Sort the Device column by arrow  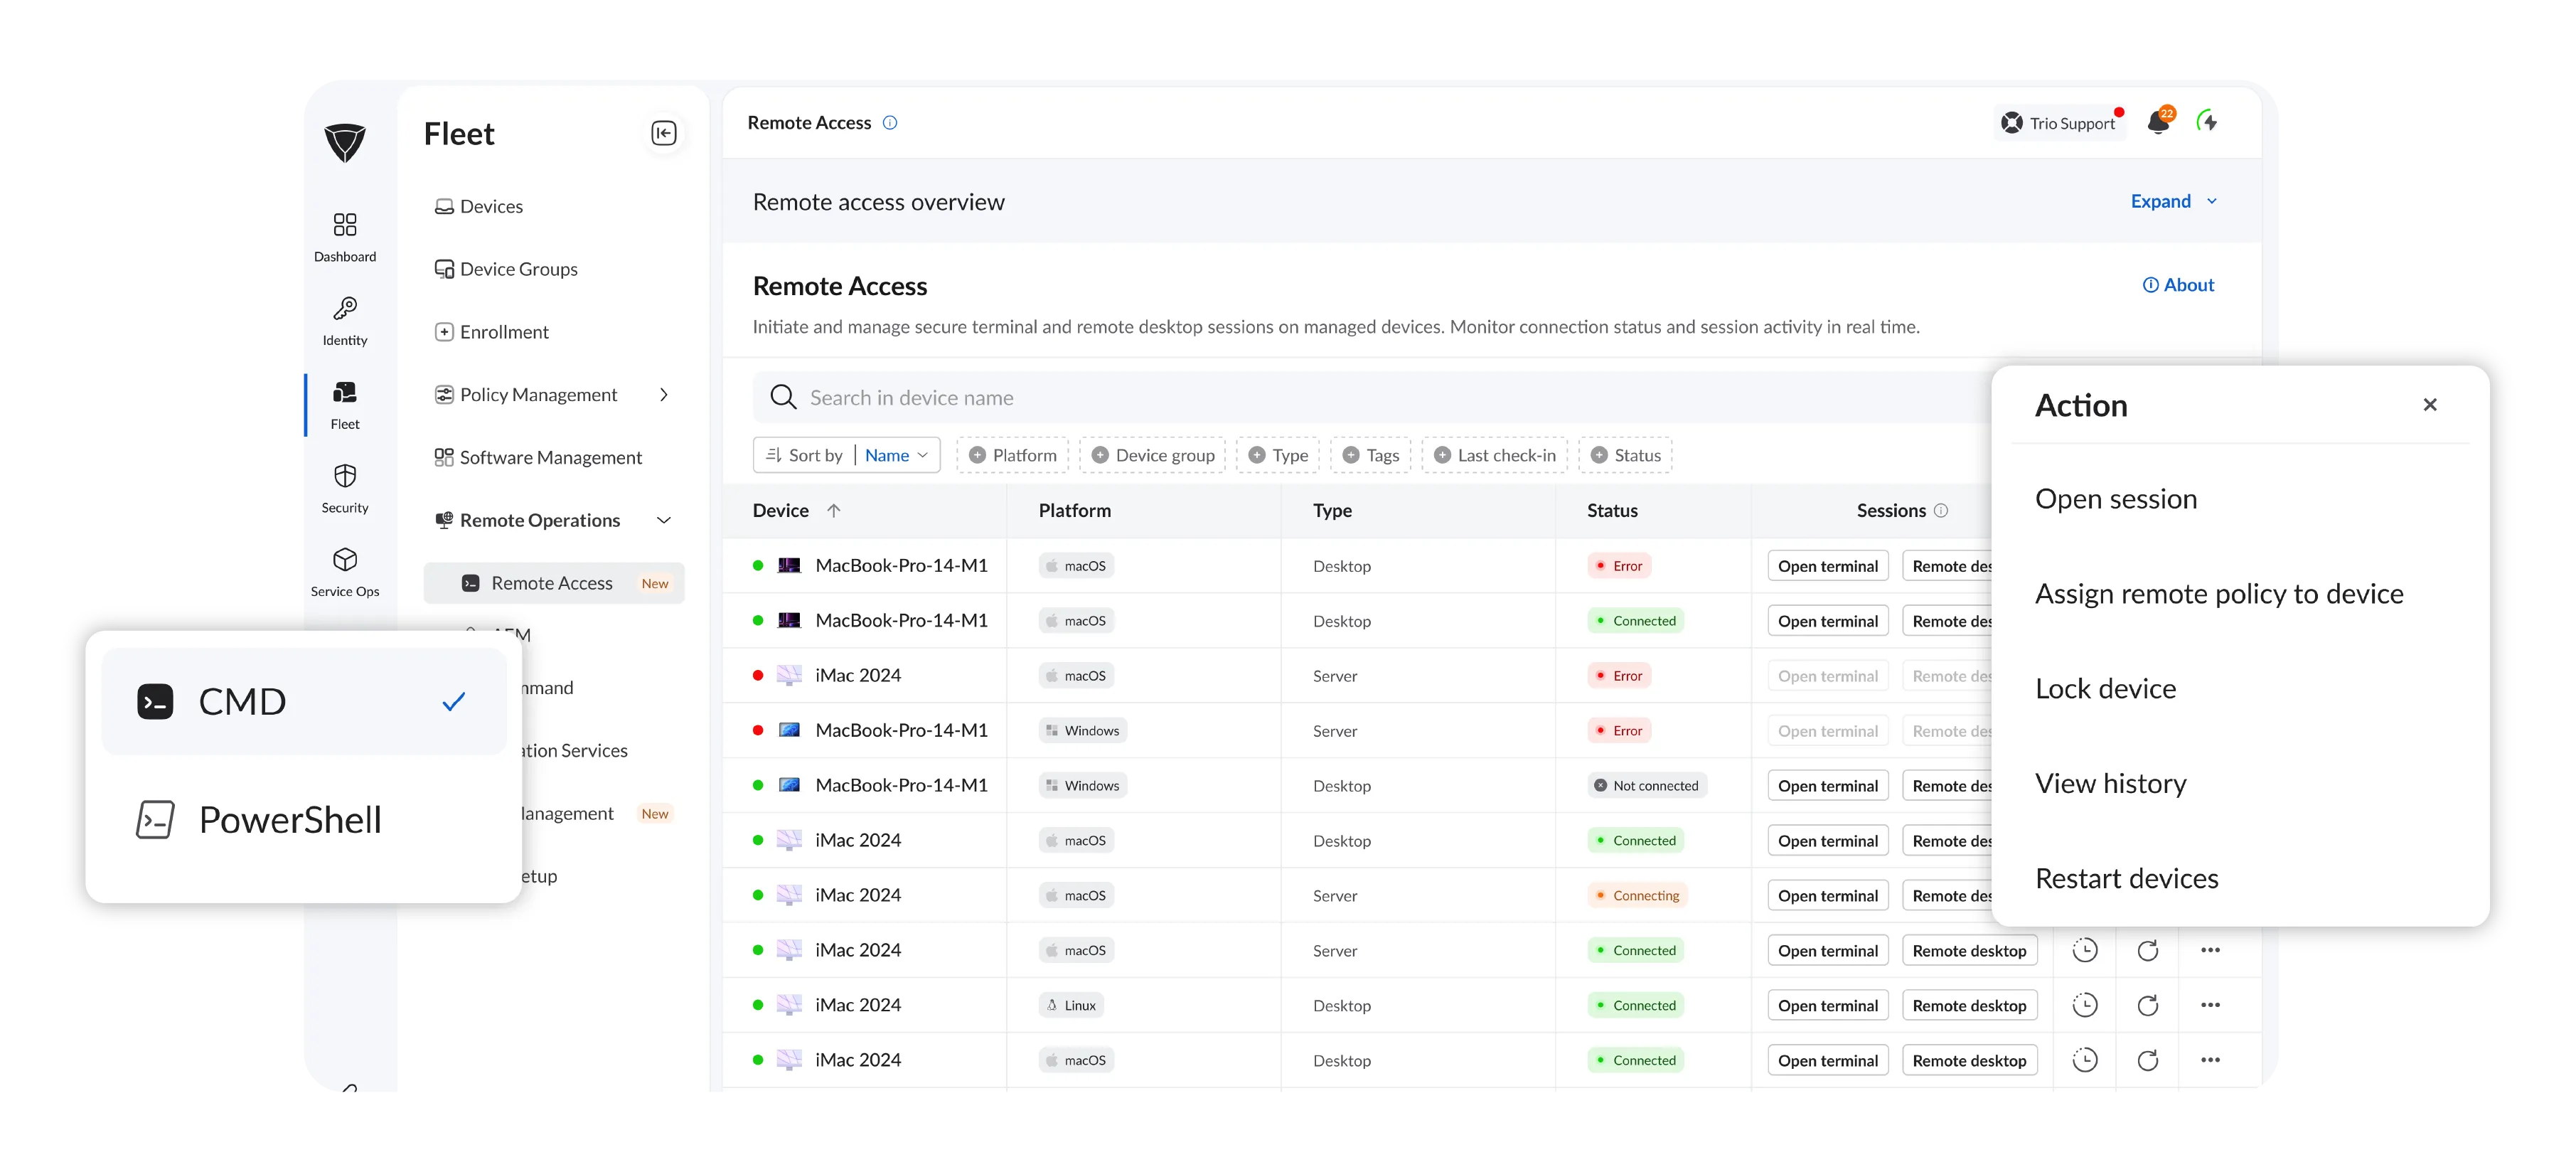[834, 510]
